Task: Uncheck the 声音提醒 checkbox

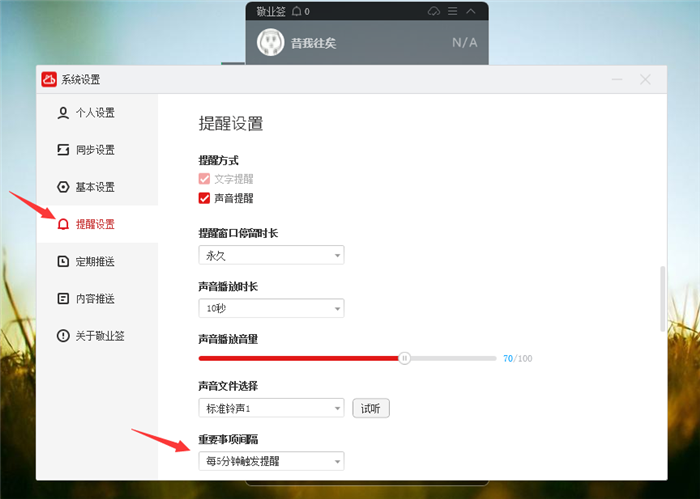Action: pos(204,198)
